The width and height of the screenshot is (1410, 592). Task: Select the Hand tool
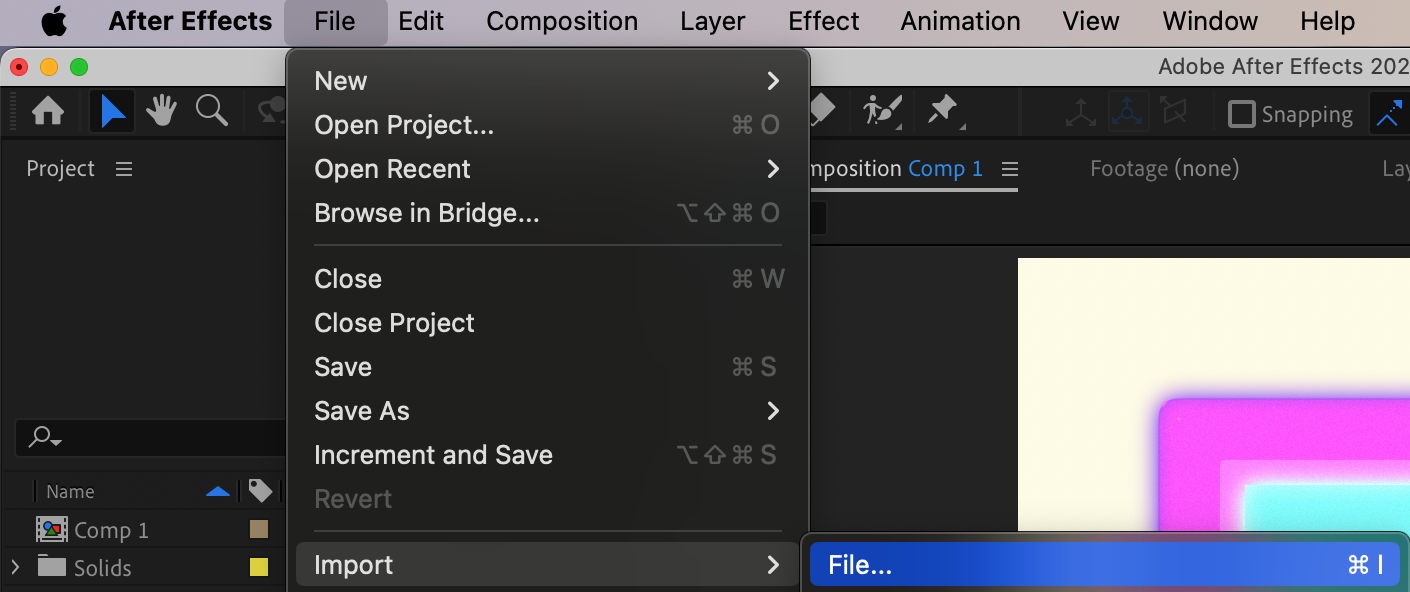tap(161, 111)
